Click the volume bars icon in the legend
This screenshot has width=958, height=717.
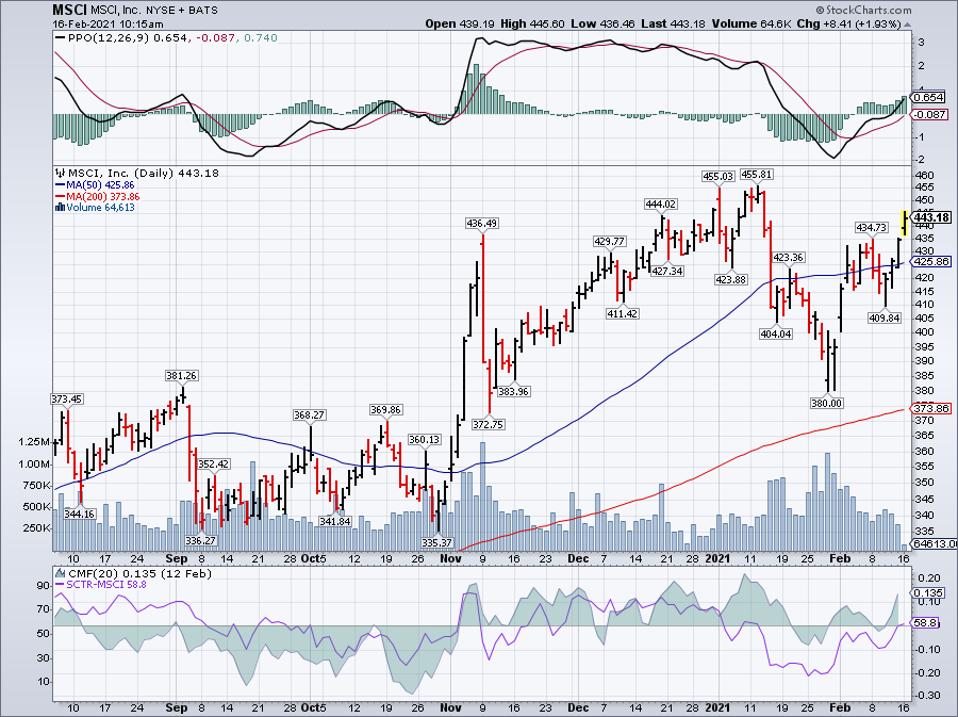[60, 208]
